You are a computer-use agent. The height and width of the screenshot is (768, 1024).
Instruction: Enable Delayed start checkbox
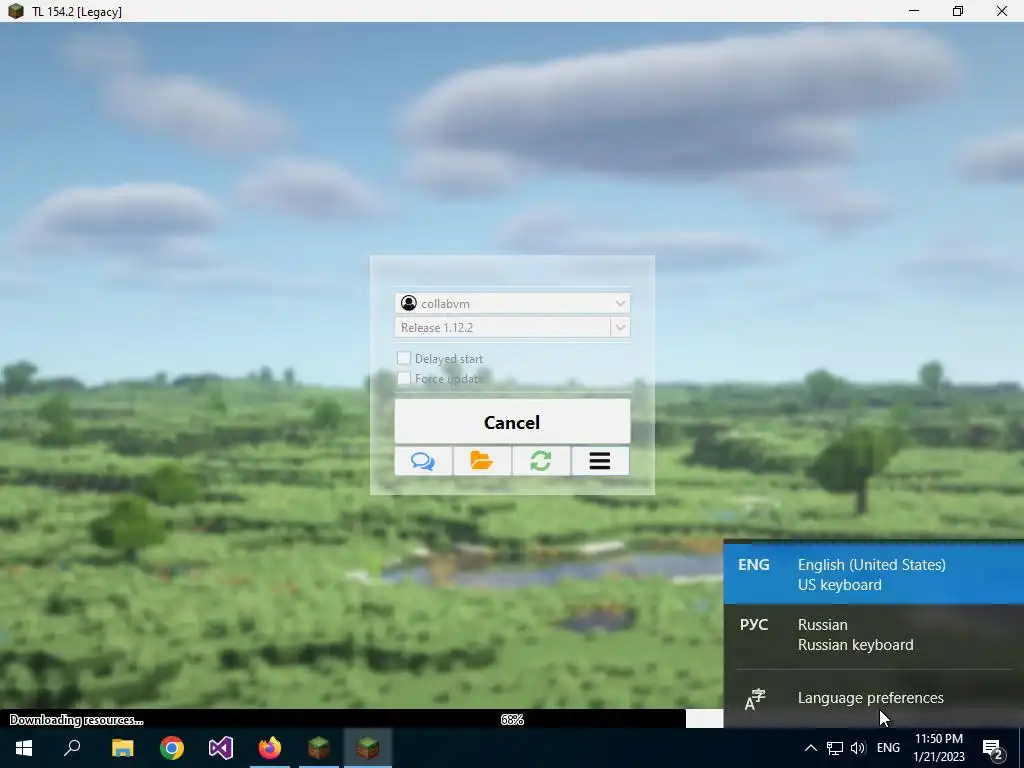pos(404,358)
